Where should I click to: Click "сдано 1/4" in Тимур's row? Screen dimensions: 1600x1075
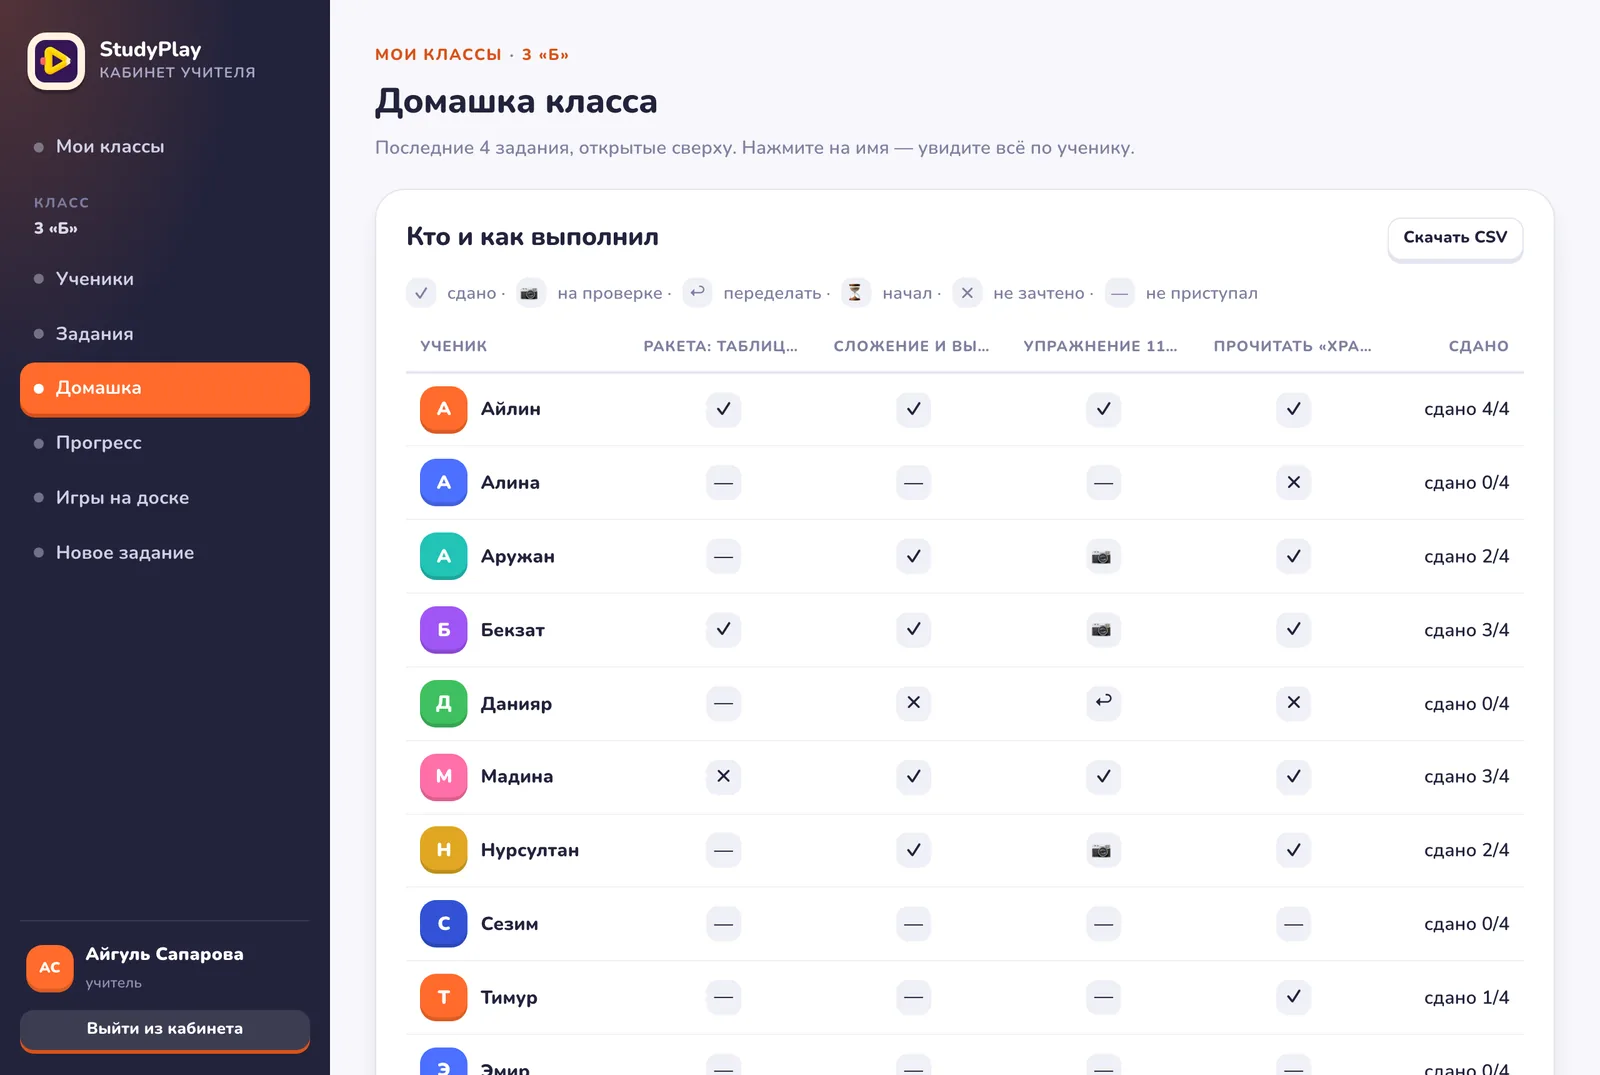pos(1466,997)
